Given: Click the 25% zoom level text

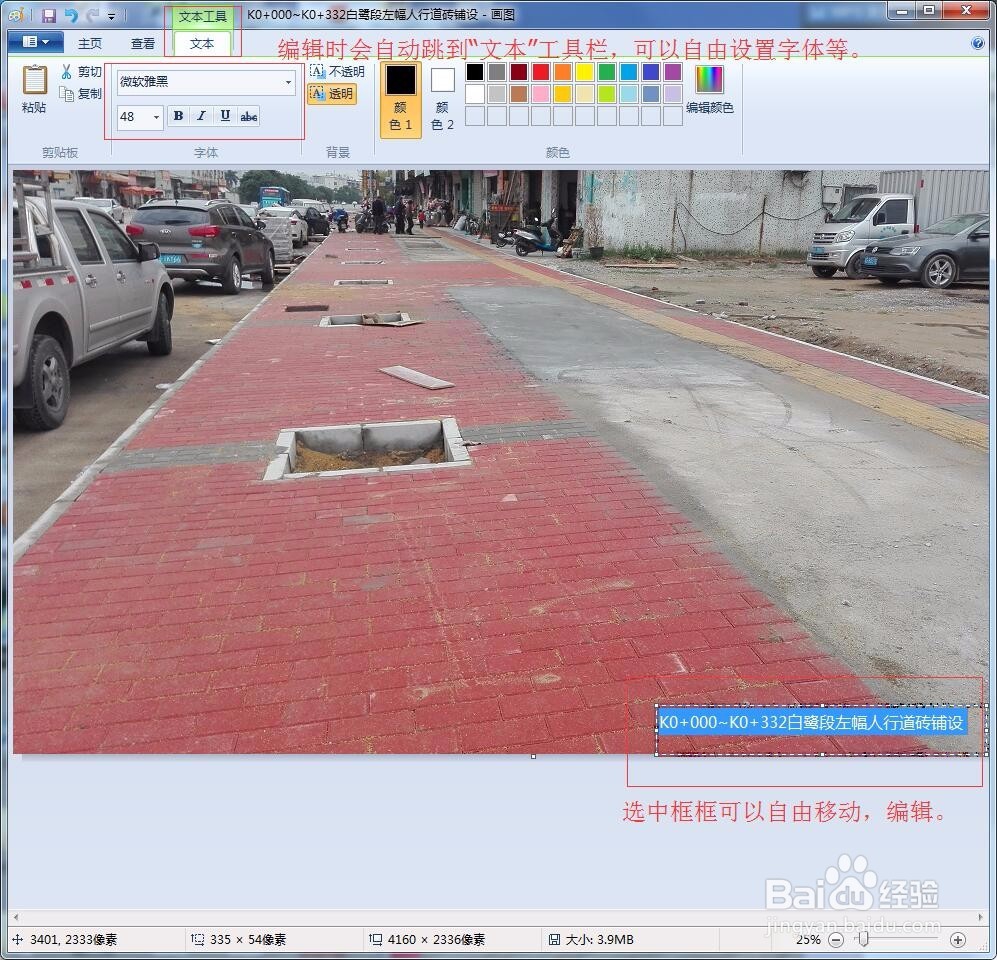Looking at the screenshot, I should pos(808,940).
